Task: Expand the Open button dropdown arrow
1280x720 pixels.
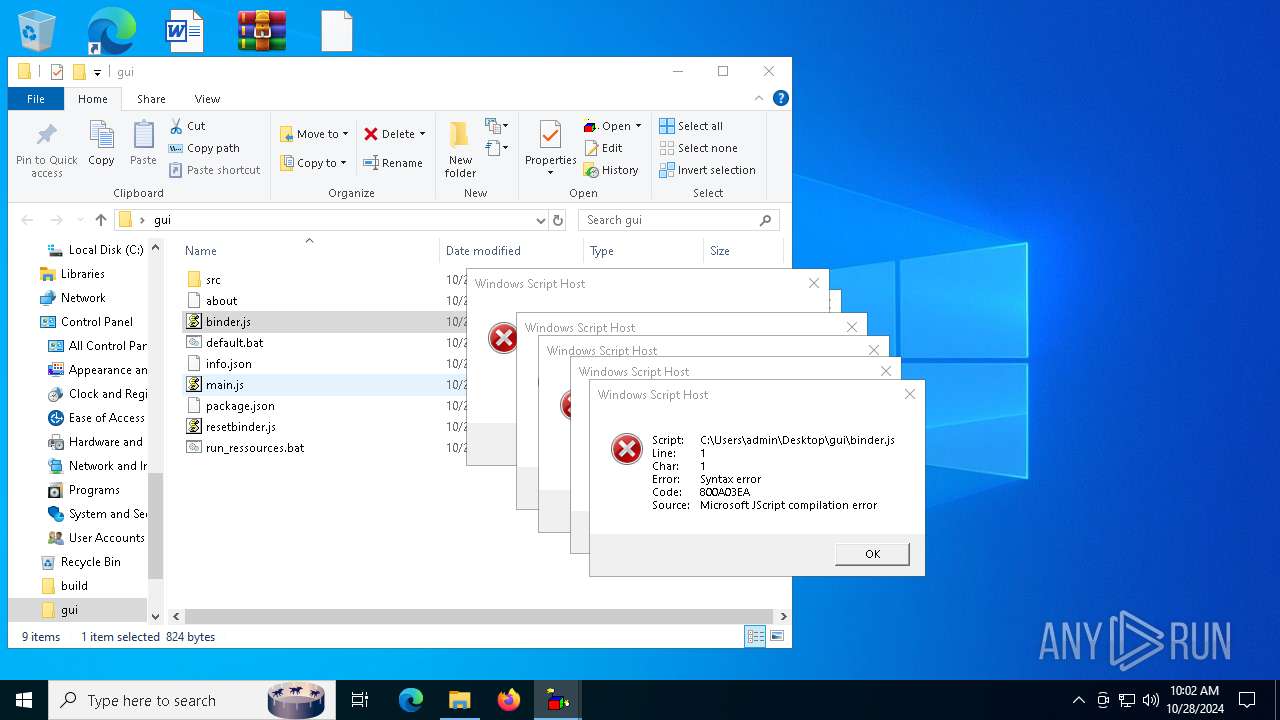Action: [638, 126]
